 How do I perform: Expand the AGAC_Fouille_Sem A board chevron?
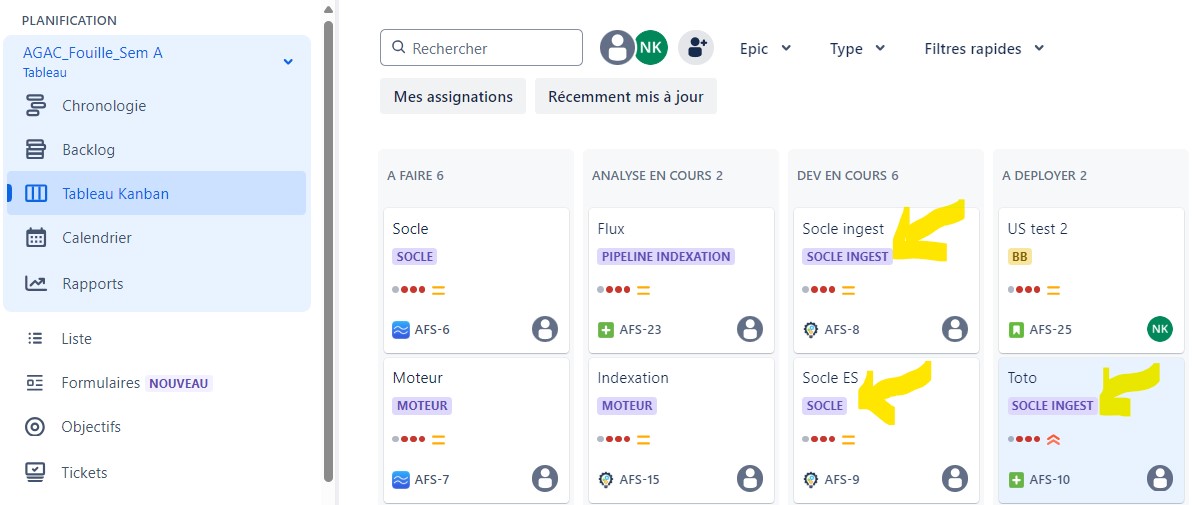[288, 62]
